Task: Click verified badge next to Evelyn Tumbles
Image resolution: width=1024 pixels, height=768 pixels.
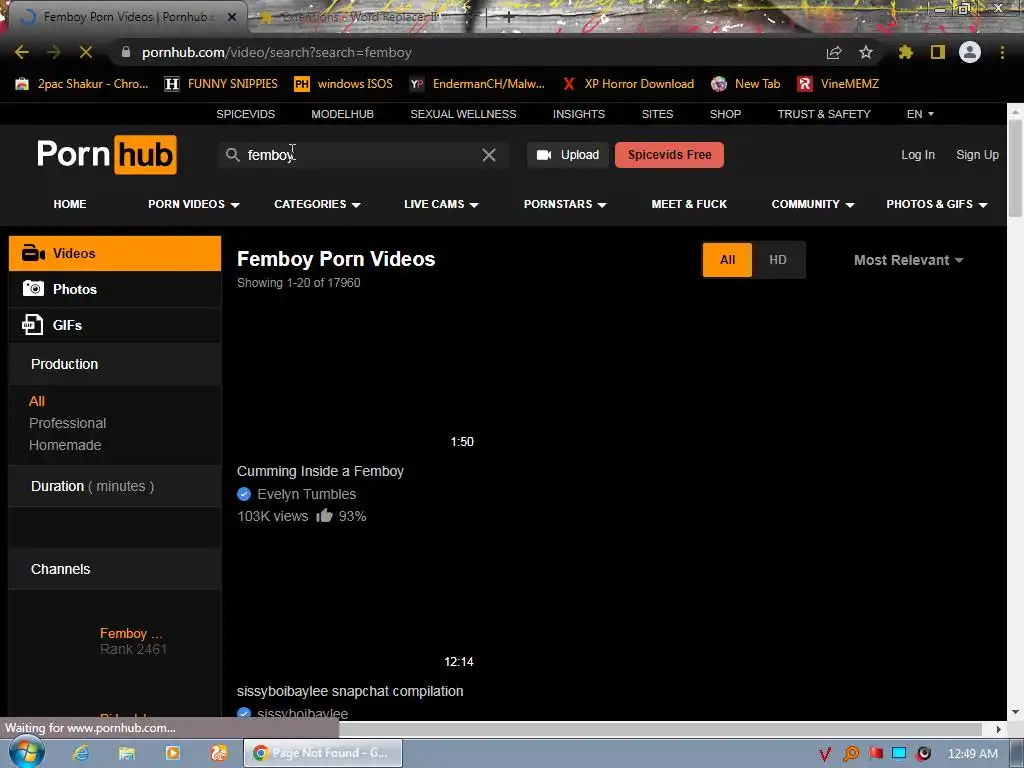Action: [244, 494]
